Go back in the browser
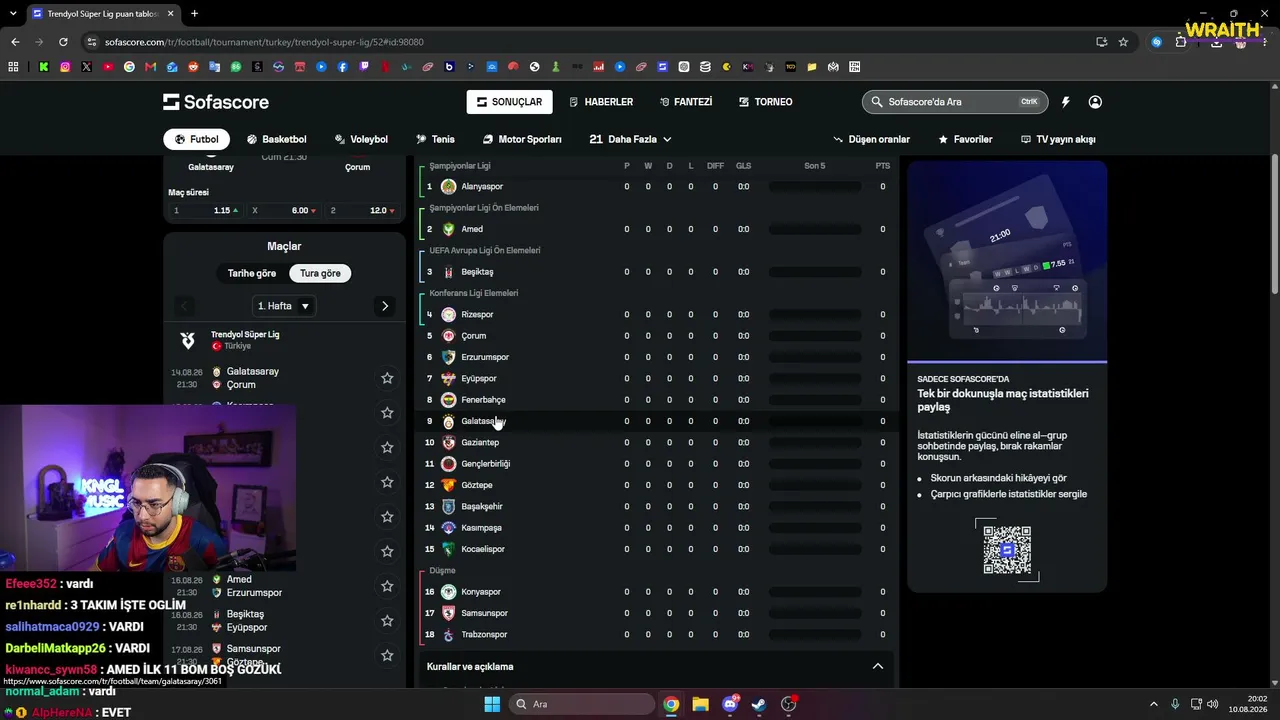 click(x=15, y=42)
